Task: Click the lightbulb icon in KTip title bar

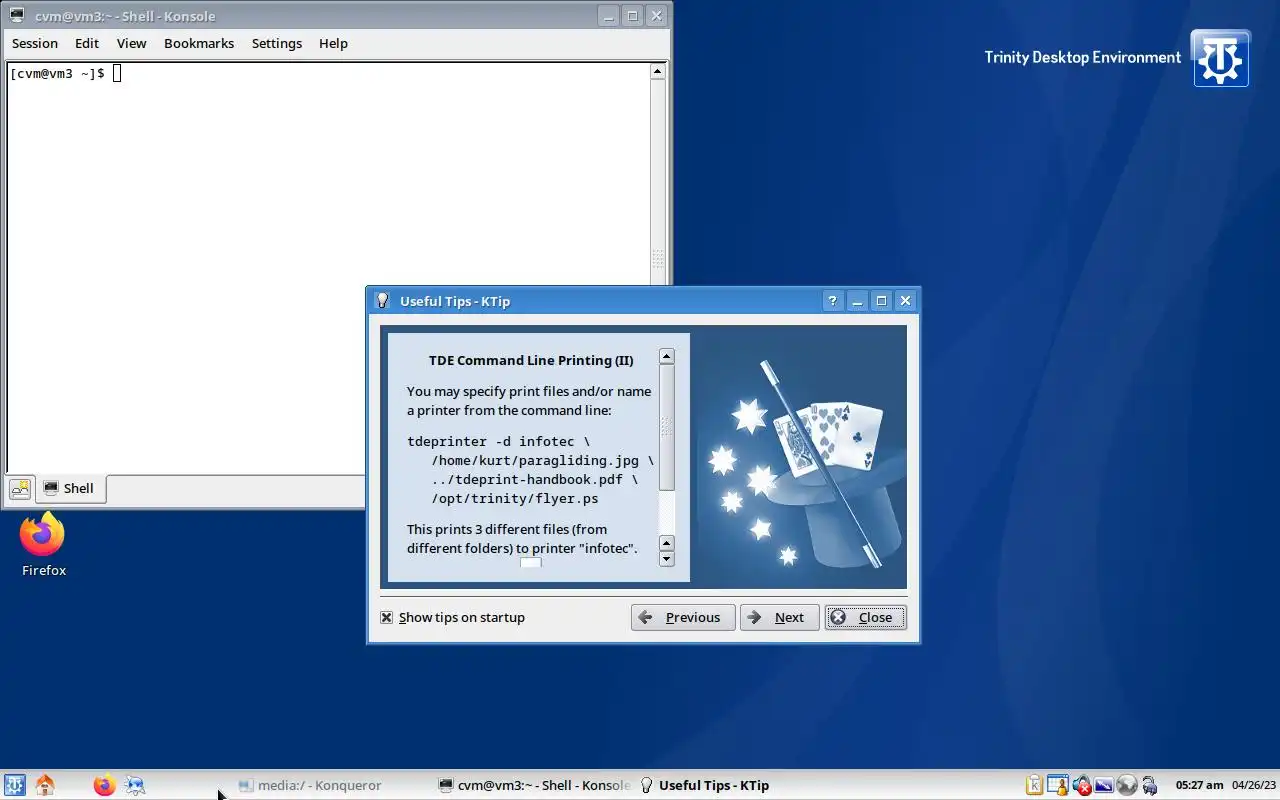Action: click(381, 301)
